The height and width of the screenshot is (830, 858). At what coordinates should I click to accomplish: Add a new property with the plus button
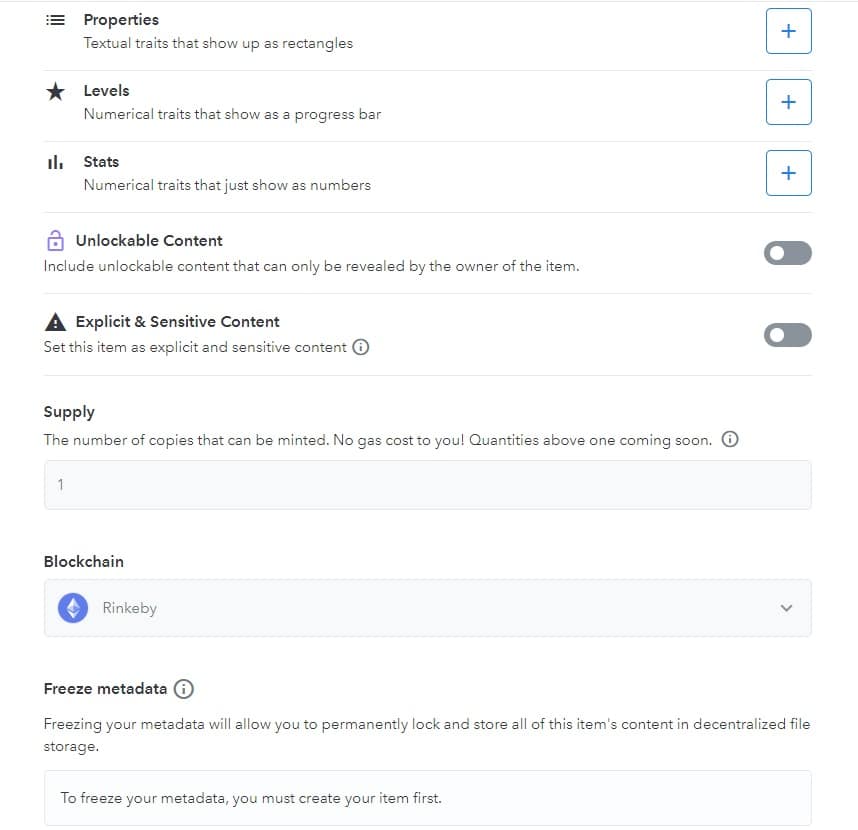tap(788, 31)
